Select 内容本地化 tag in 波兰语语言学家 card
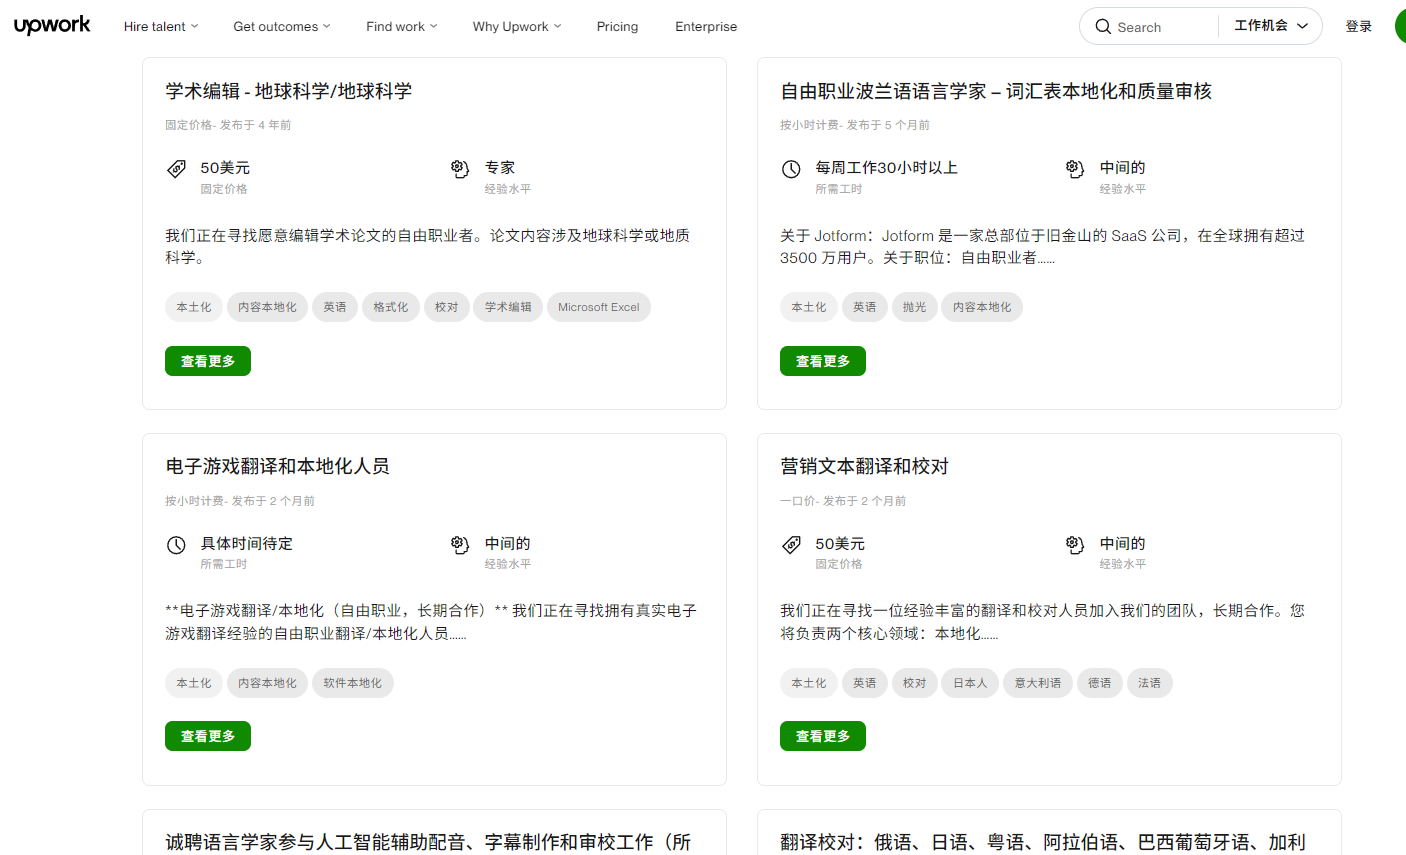The height and width of the screenshot is (855, 1406). [982, 307]
